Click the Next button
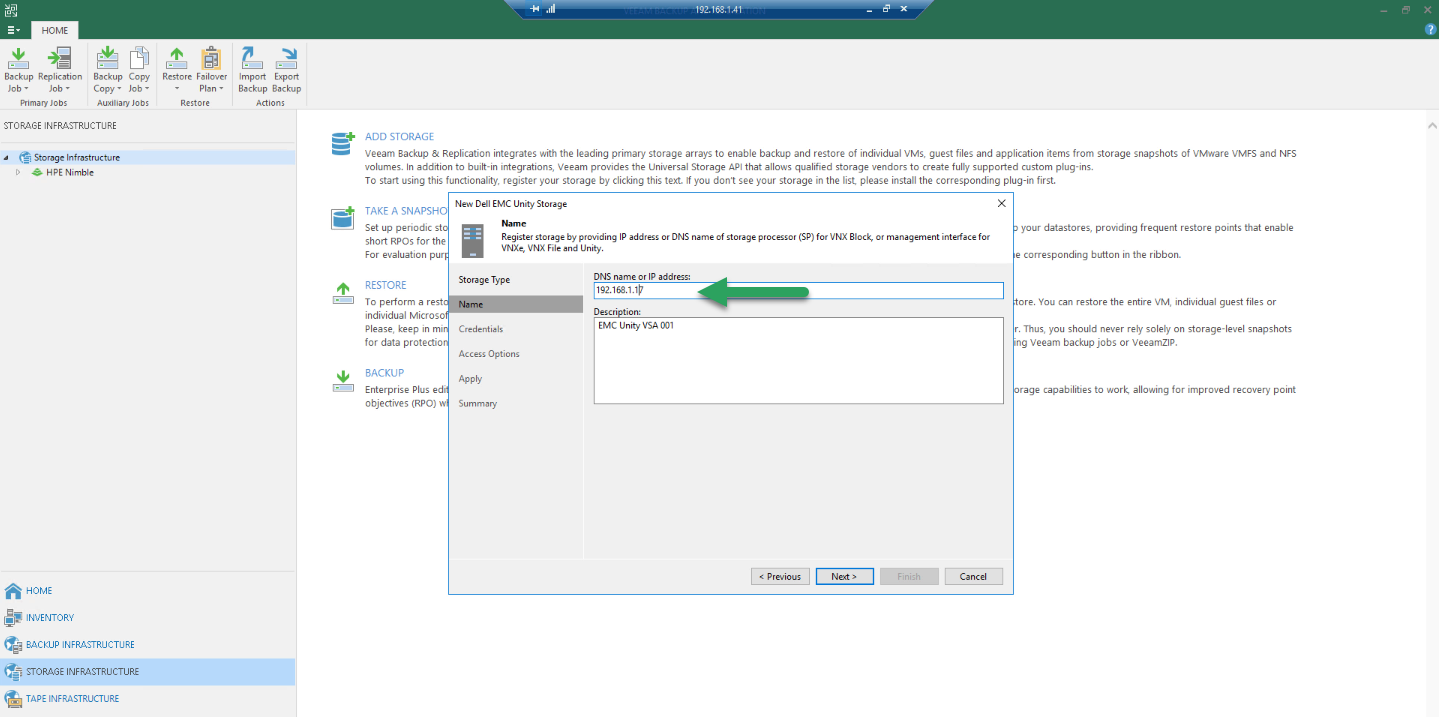The height and width of the screenshot is (717, 1439). click(x=844, y=576)
